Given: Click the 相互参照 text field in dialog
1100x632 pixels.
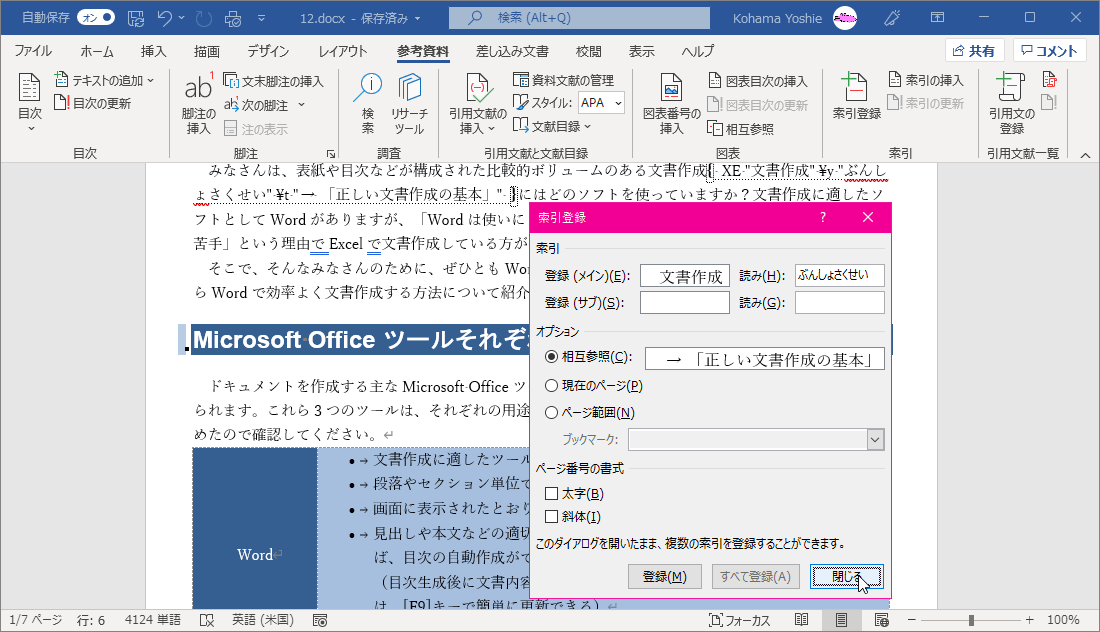Looking at the screenshot, I should (765, 358).
